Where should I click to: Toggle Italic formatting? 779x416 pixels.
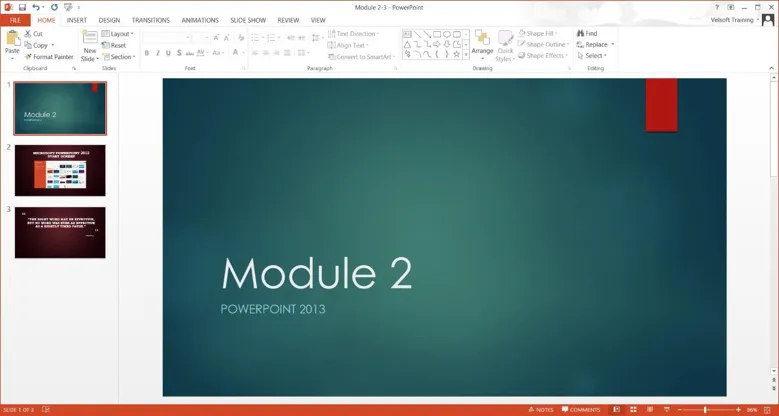[x=157, y=53]
